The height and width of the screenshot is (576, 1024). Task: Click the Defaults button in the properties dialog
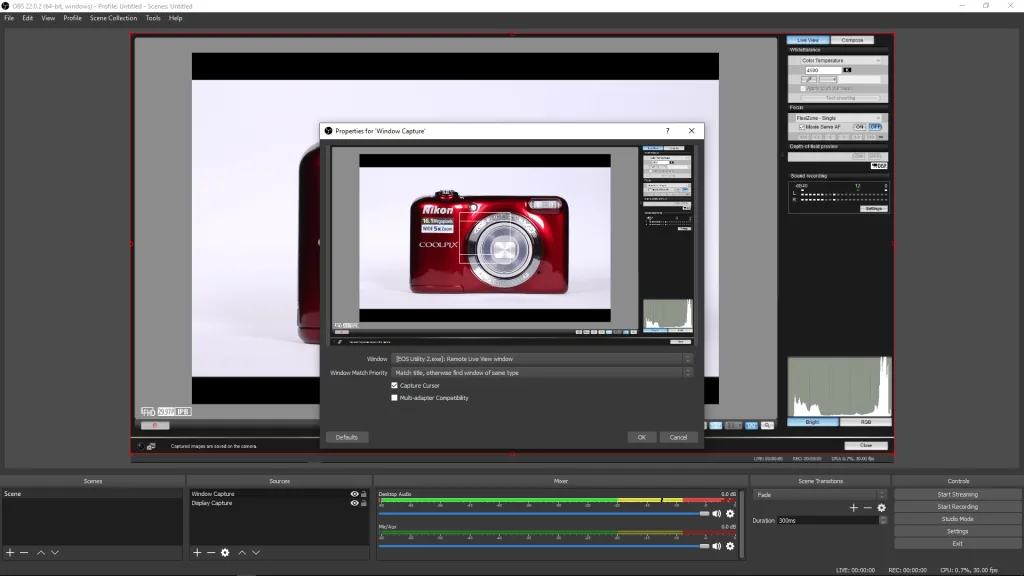(345, 436)
